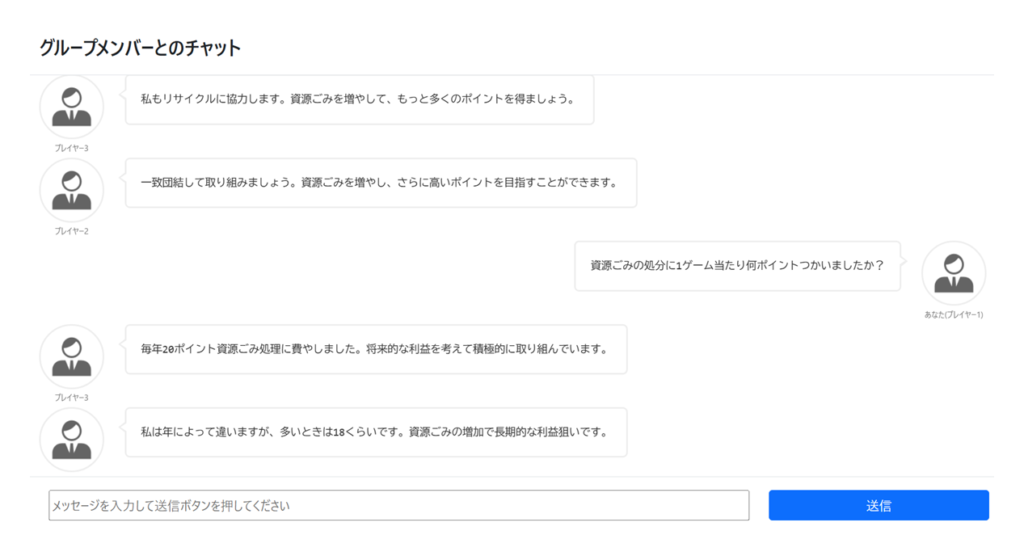Click the number 18 in the last message
1024x552 pixels.
(340, 433)
